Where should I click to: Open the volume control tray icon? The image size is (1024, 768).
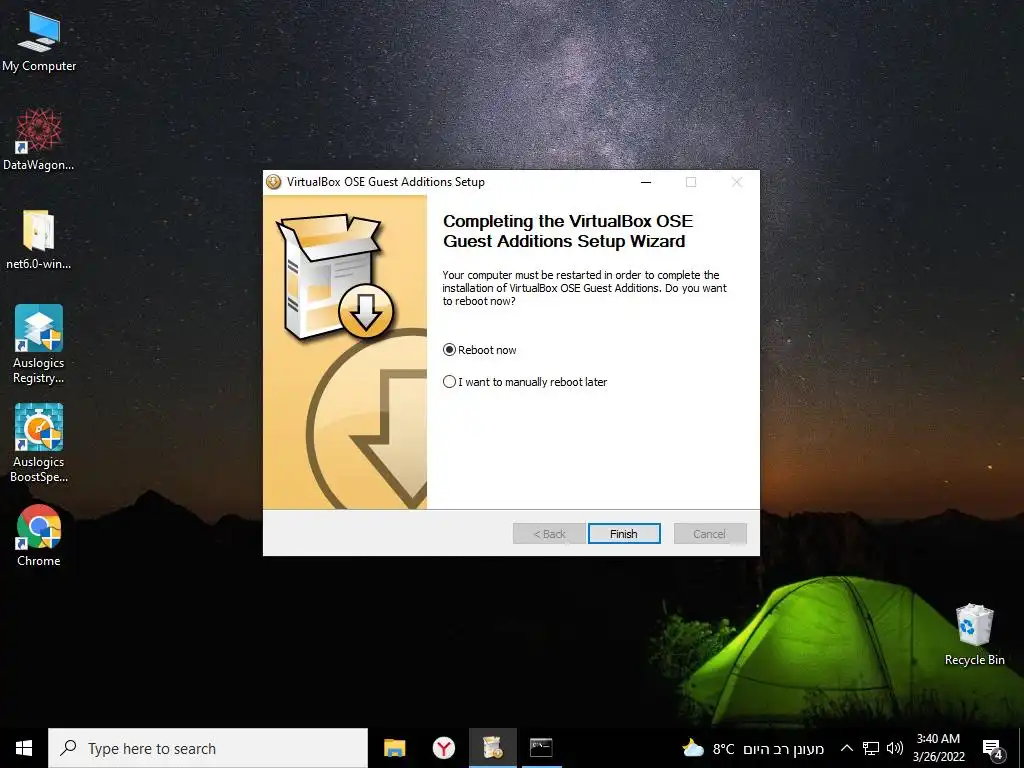tap(895, 748)
